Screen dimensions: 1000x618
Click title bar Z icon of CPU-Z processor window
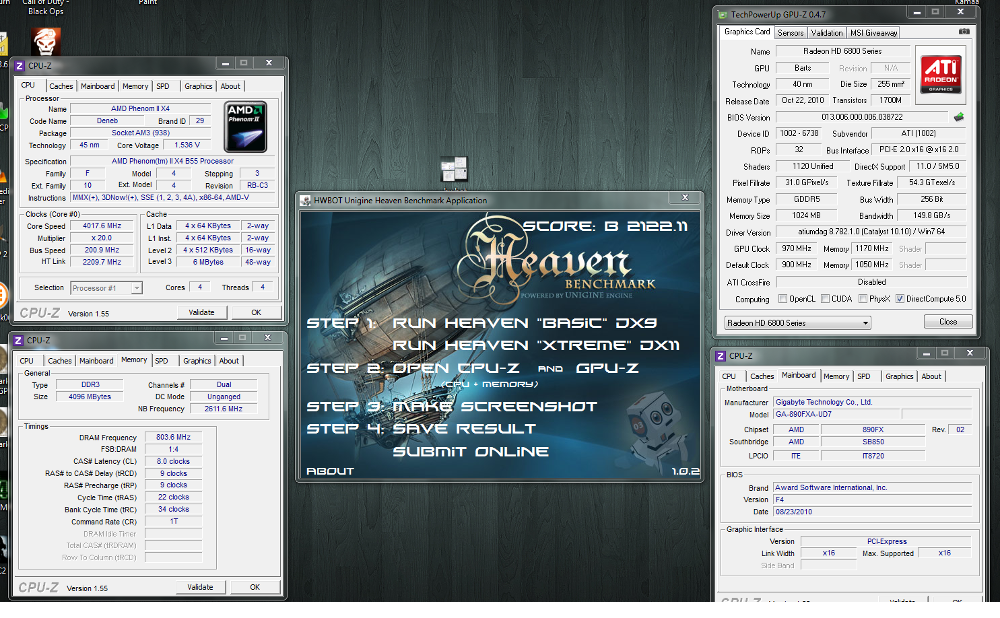(19, 66)
